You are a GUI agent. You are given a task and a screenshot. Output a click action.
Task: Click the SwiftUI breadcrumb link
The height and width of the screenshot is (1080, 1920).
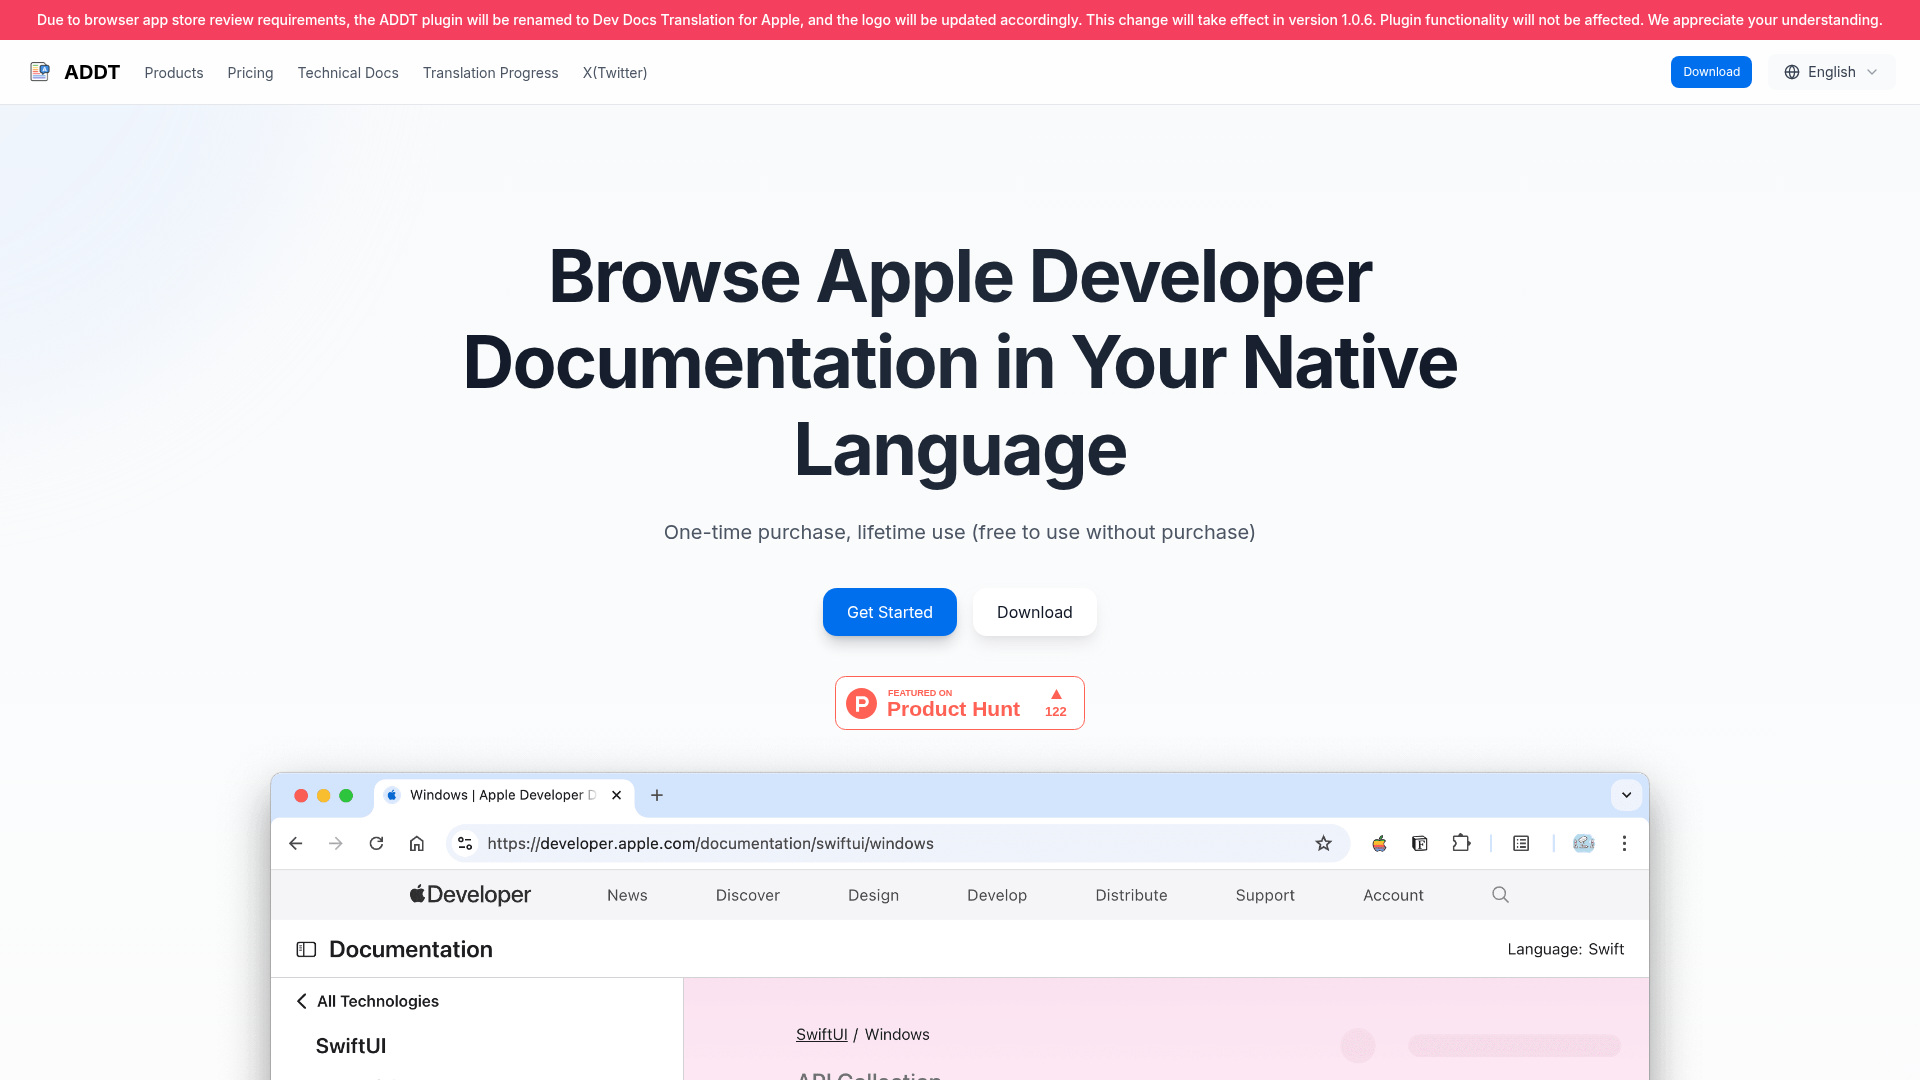click(x=822, y=1034)
